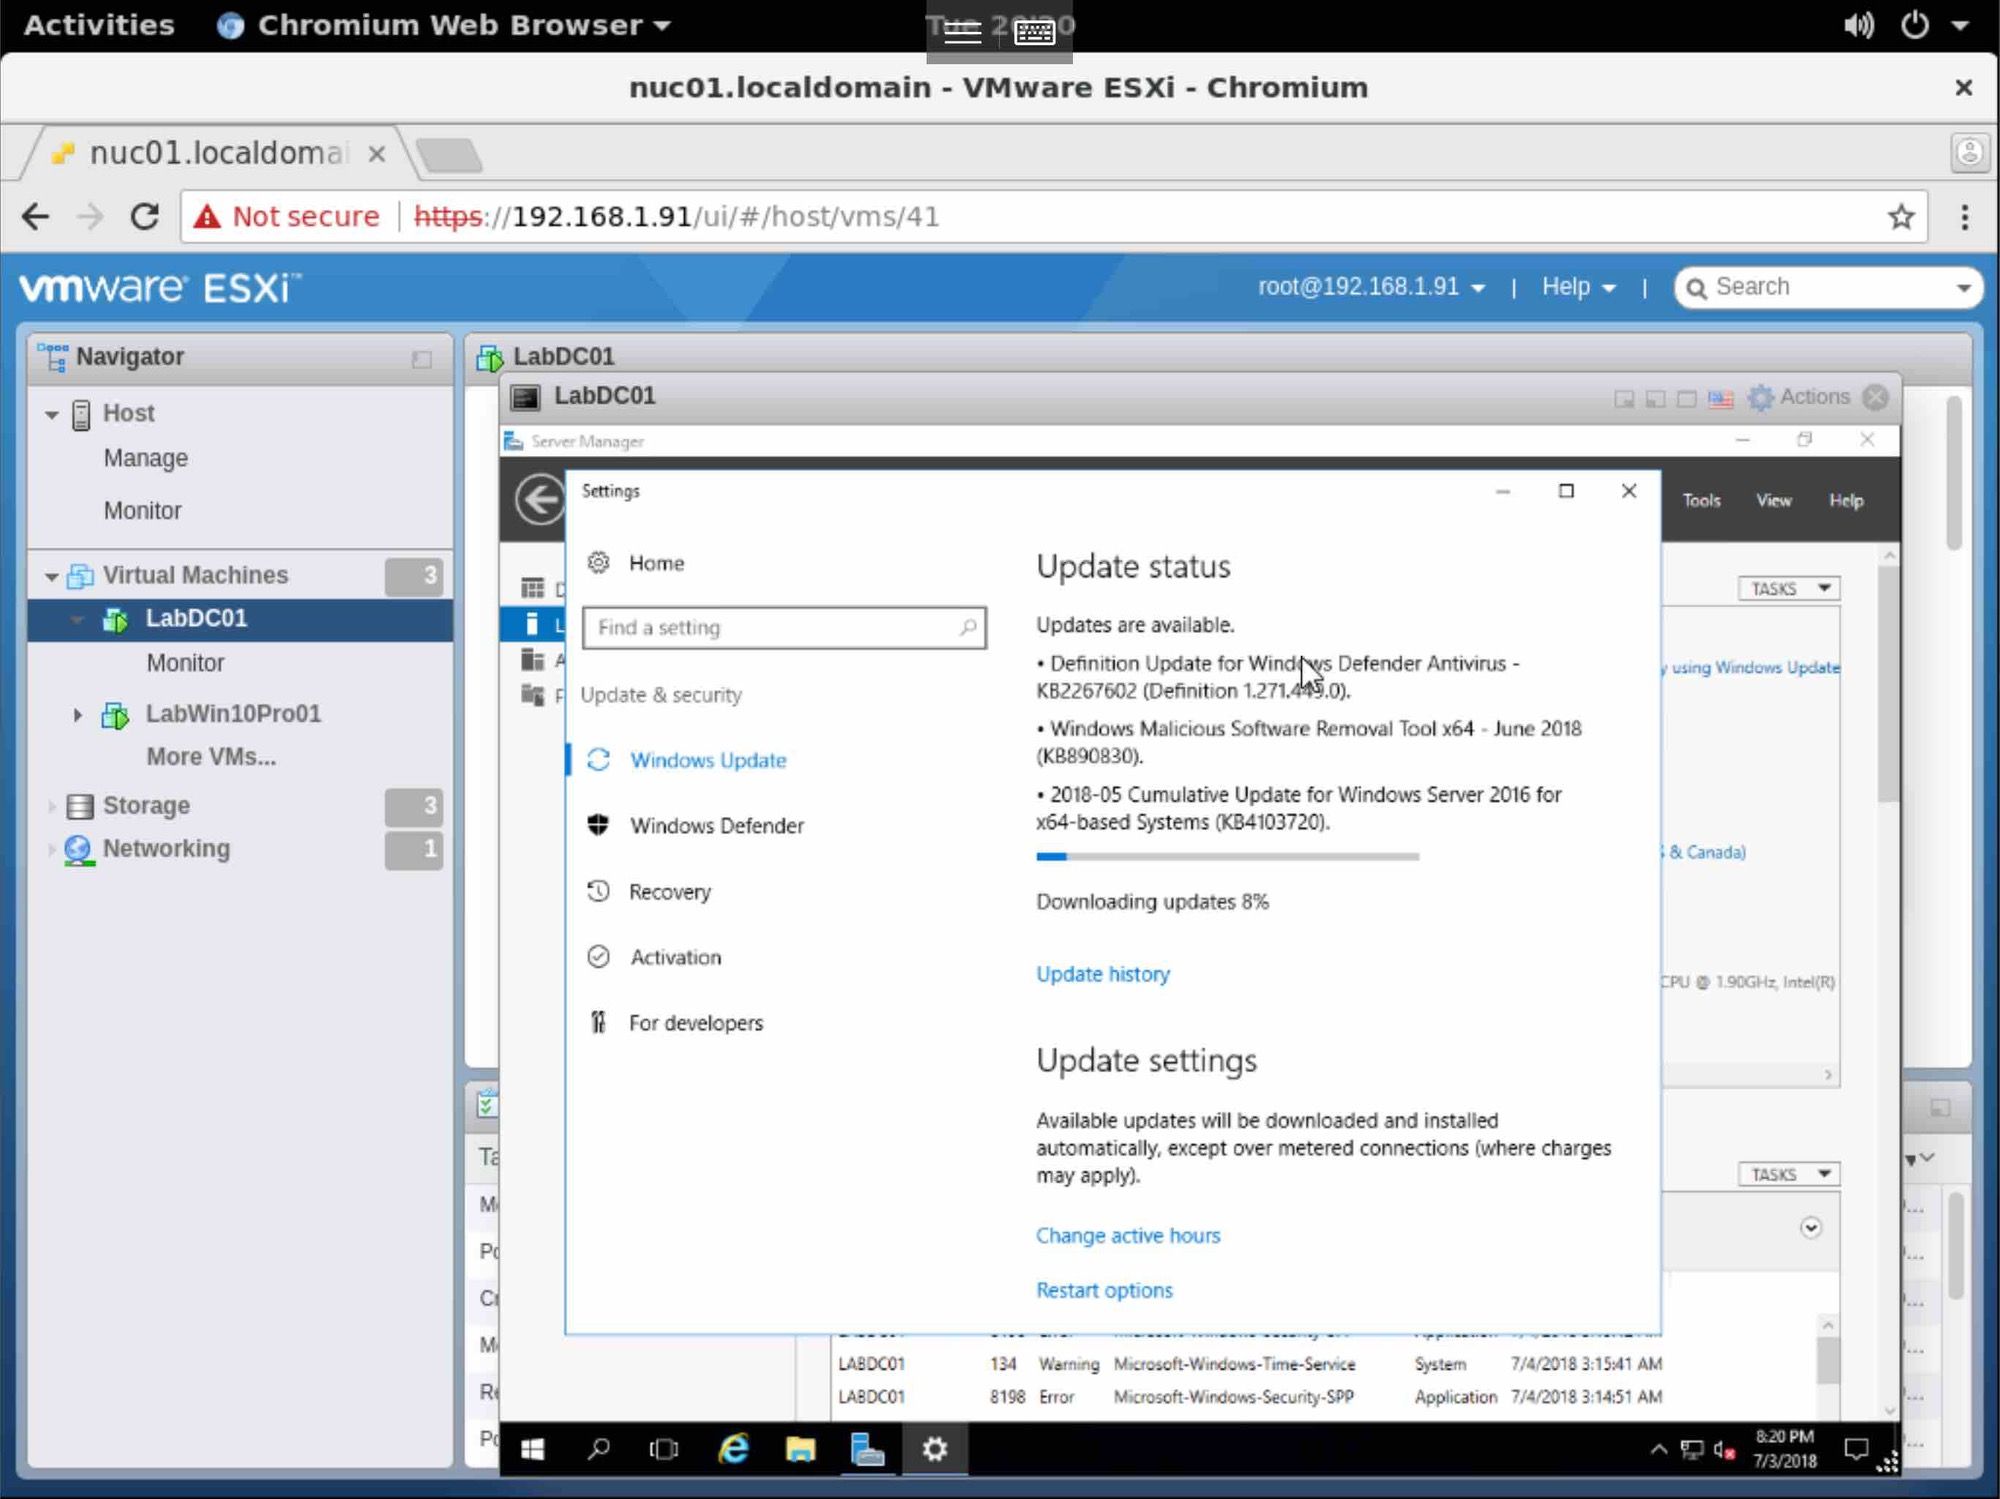Click the Settings Home gear icon

(598, 562)
